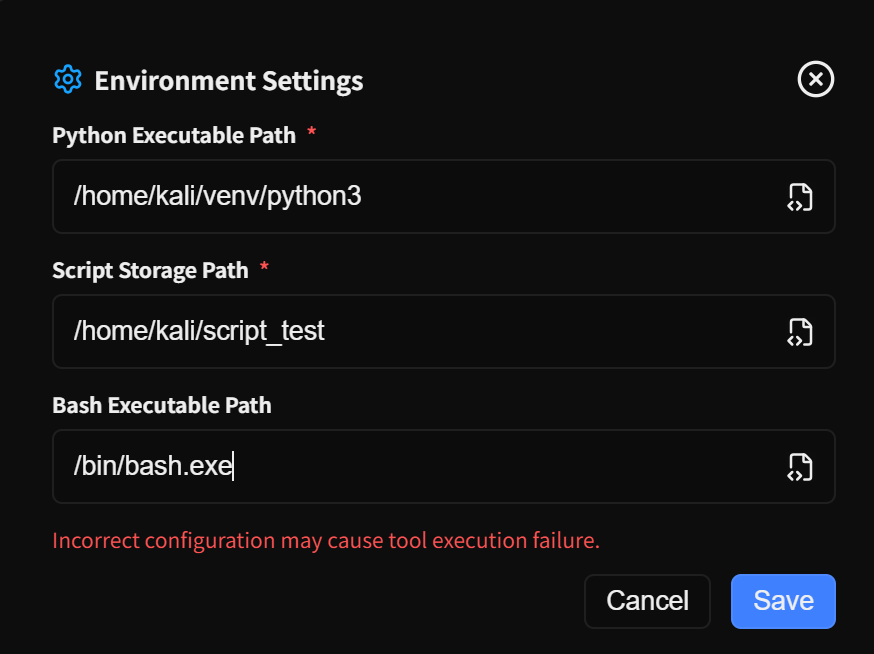
Task: Click the Bash Executable Path label
Action: tap(162, 405)
